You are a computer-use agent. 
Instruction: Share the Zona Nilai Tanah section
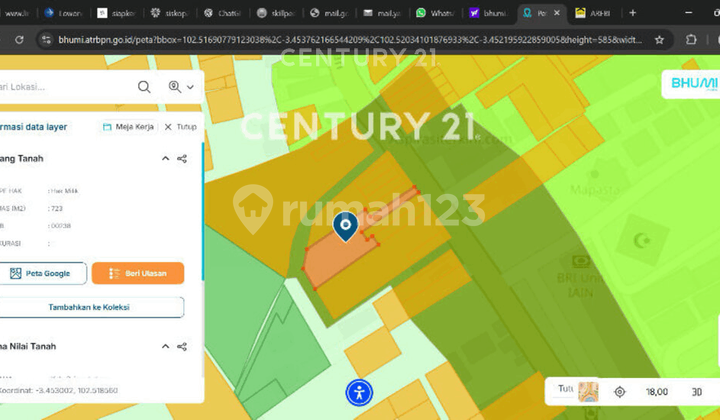tap(182, 346)
